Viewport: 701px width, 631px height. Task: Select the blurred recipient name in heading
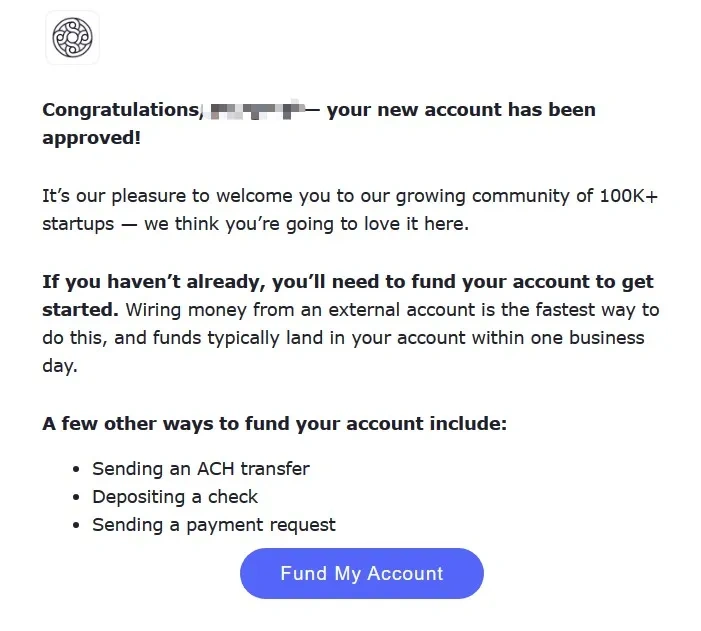(257, 109)
